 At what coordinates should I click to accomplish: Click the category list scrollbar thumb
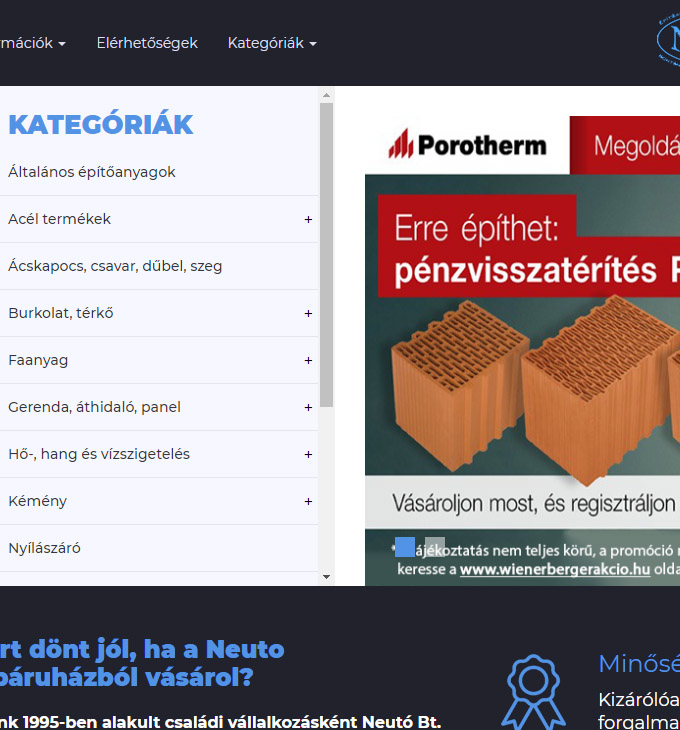pos(326,255)
